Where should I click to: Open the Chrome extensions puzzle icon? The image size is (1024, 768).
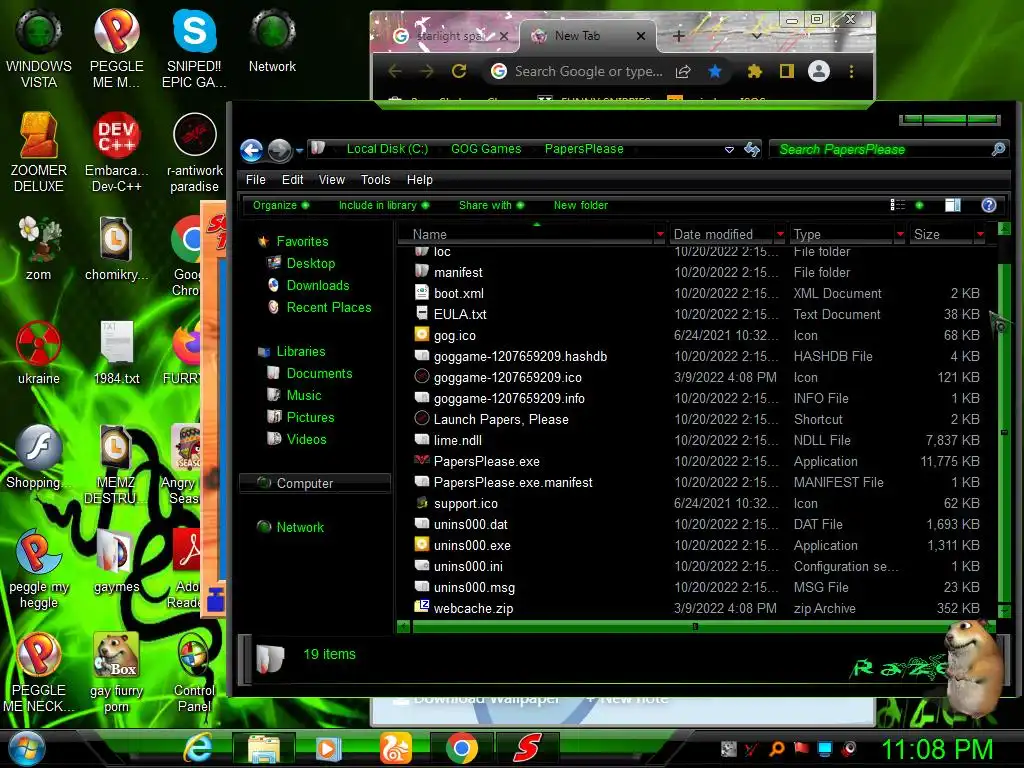754,71
